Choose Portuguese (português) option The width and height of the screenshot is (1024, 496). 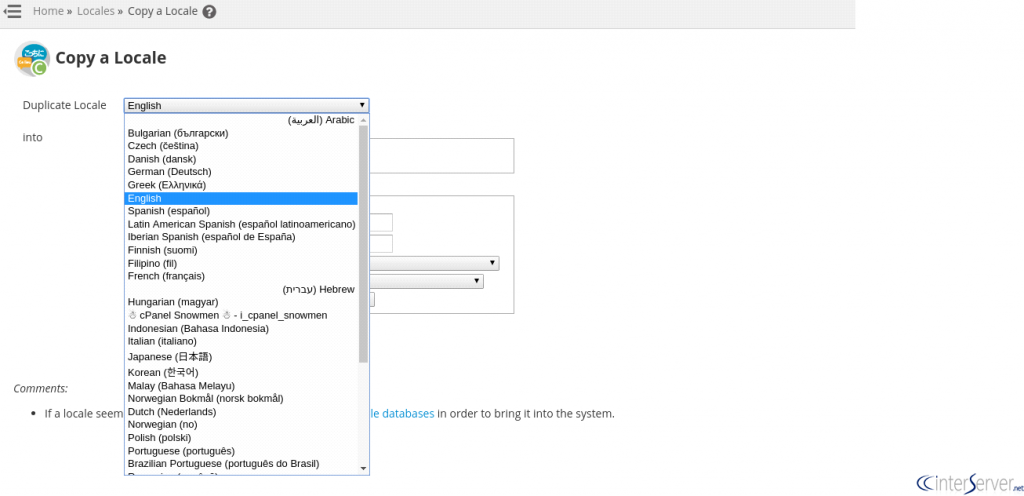(241, 451)
